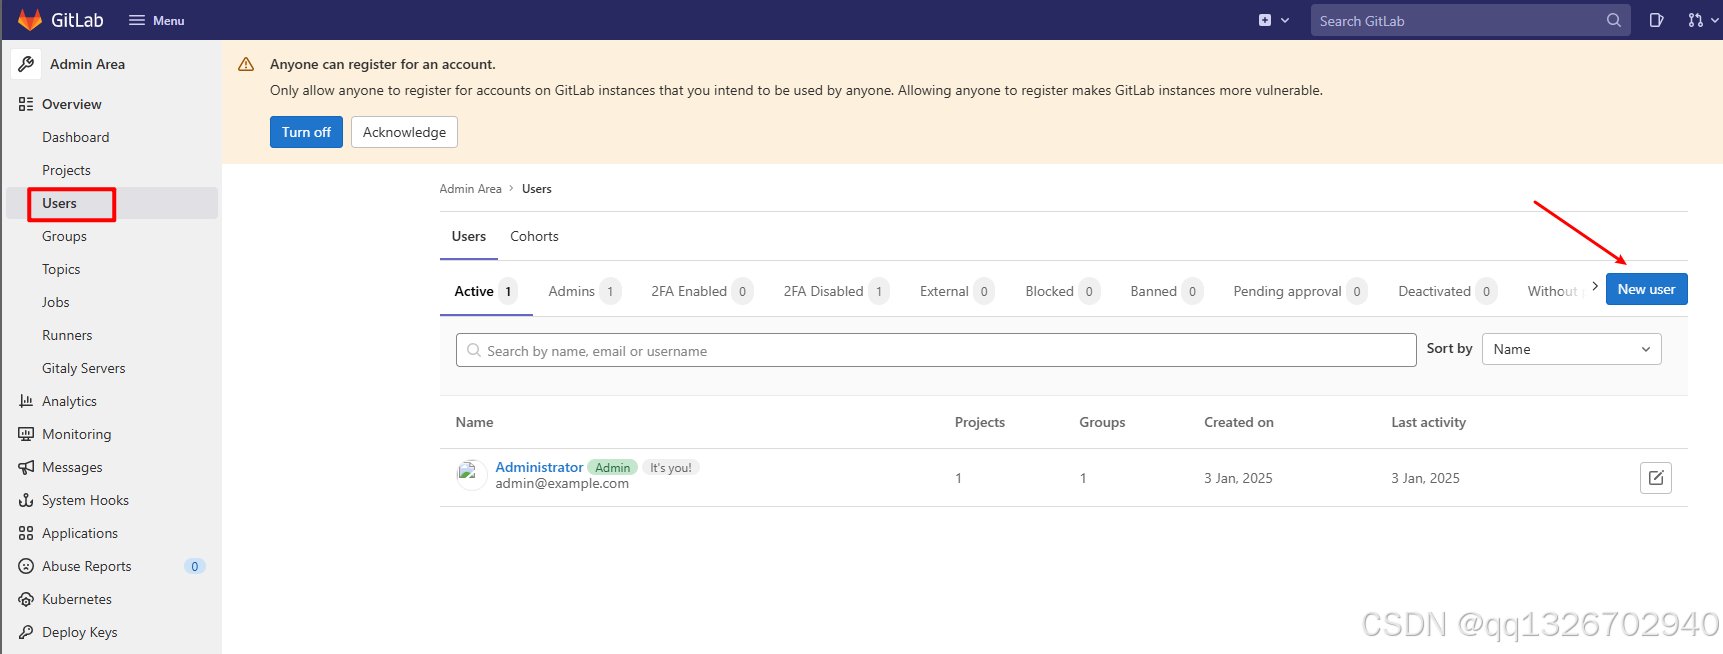Open the merge requests icon dropdown

(x=1703, y=20)
